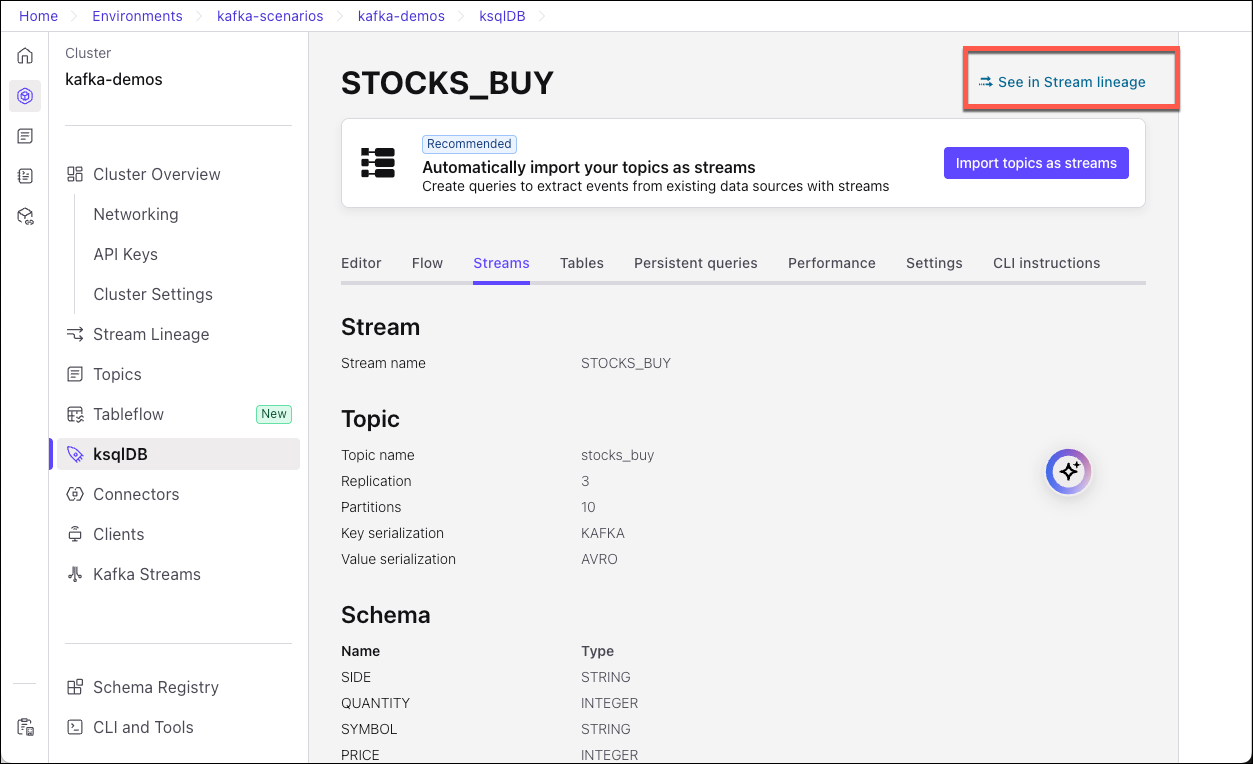Screen dimensions: 1253x764
Task: Switch to the Persistent queries tab
Action: [x=695, y=263]
